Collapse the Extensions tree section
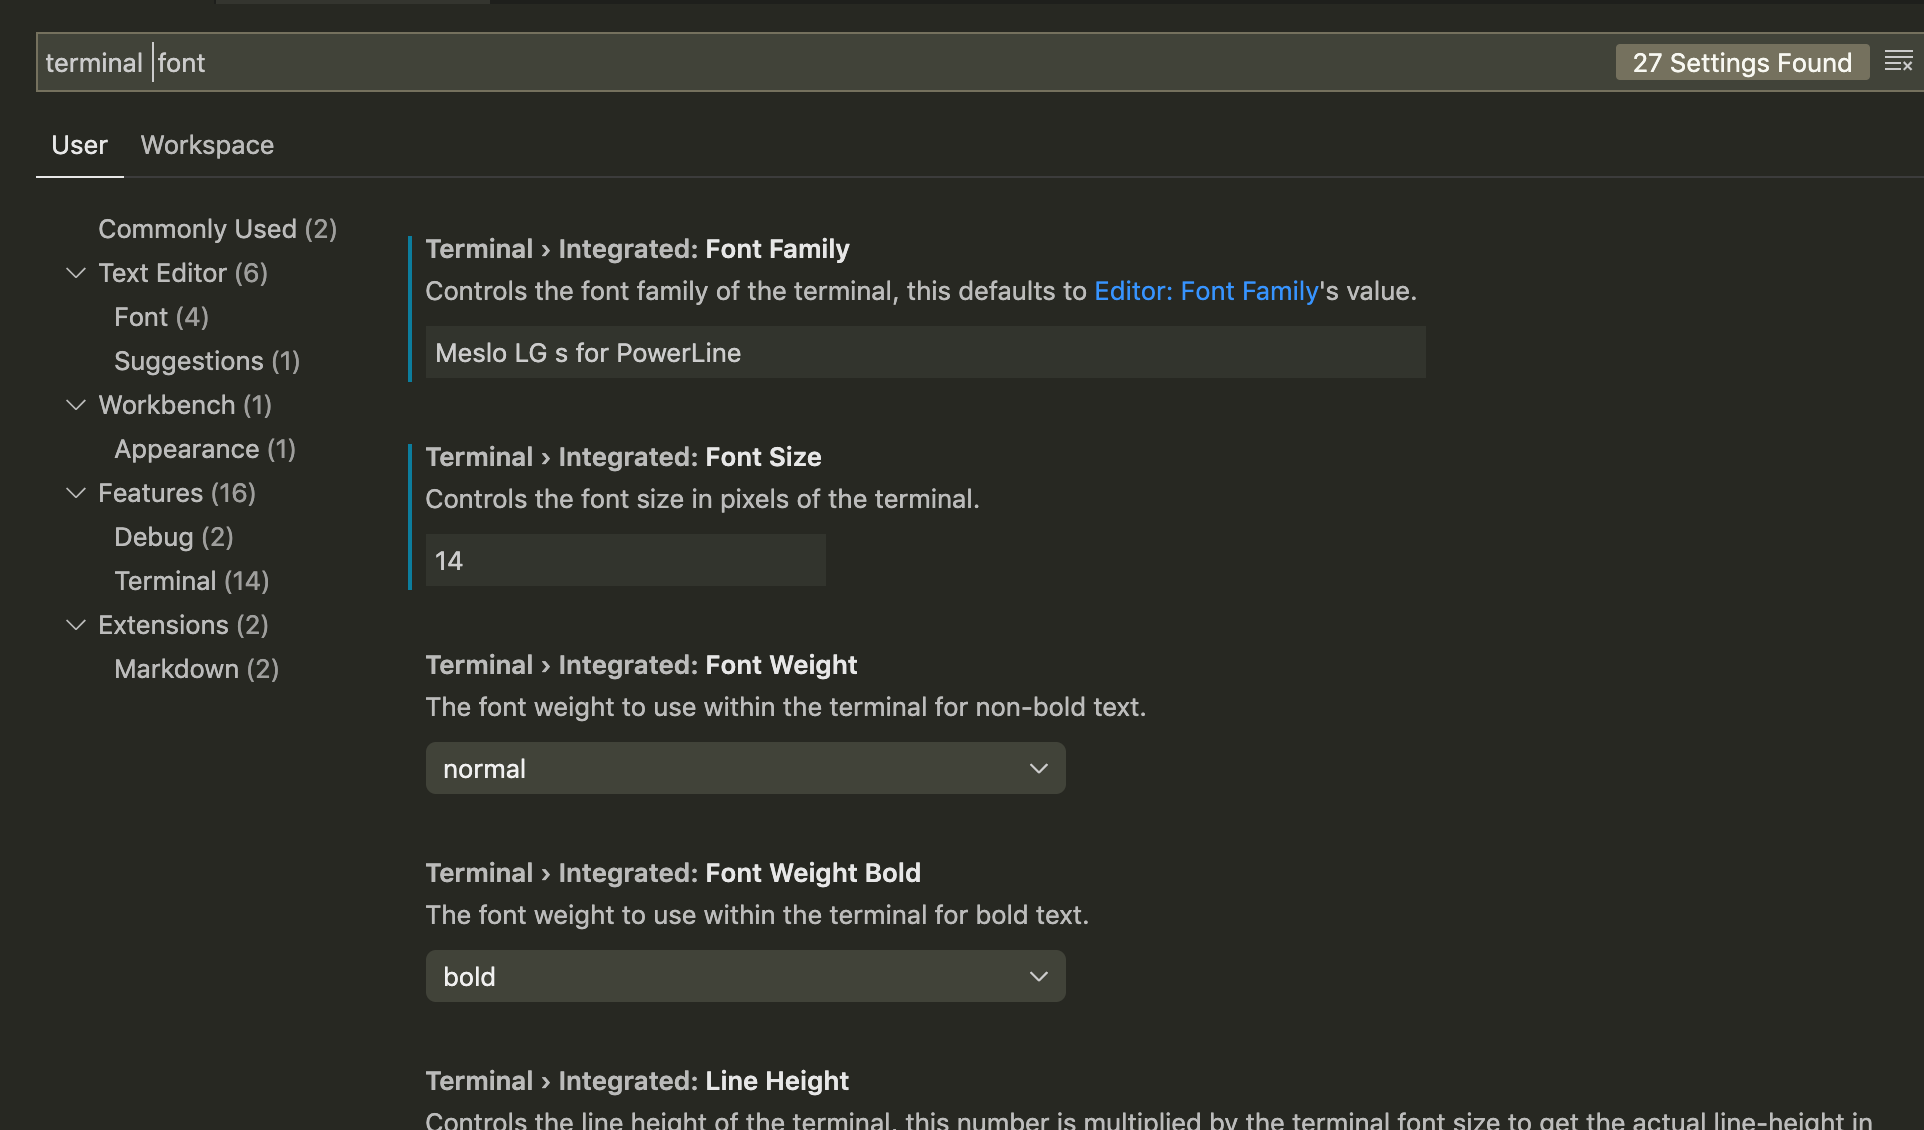This screenshot has width=1924, height=1130. [x=76, y=625]
